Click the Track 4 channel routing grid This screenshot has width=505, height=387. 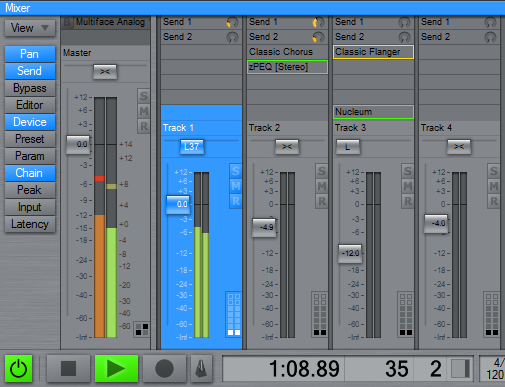pos(492,314)
